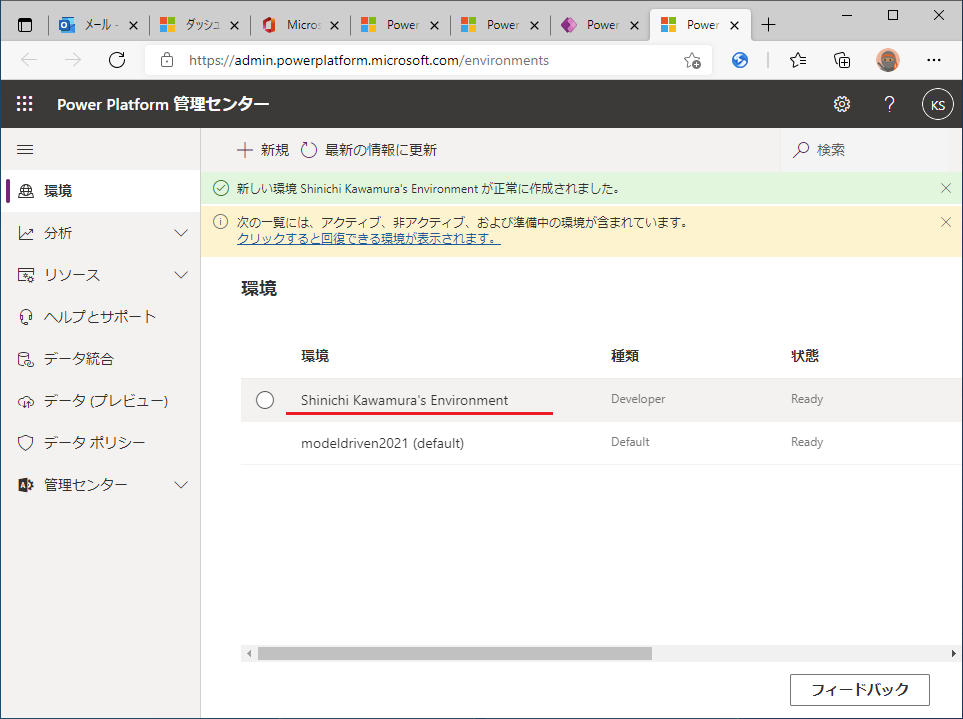Open the browser favorites list icon
This screenshot has width=963, height=719.
click(798, 60)
